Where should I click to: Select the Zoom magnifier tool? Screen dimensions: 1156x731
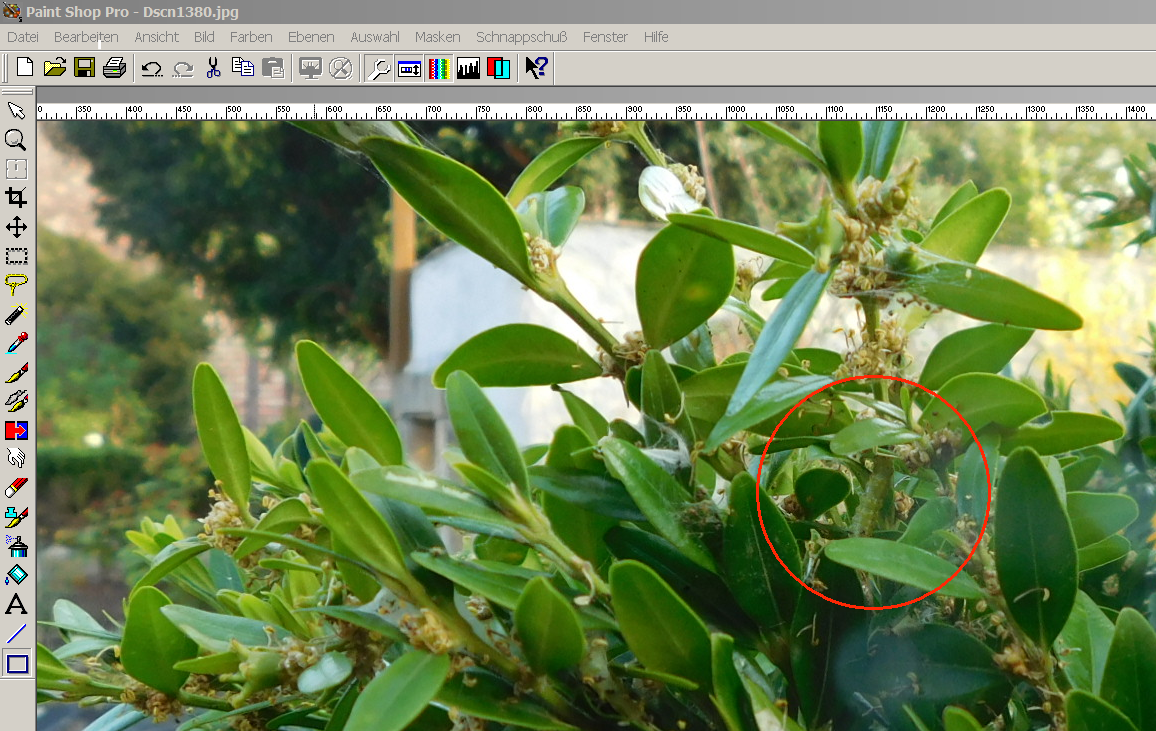[16, 139]
